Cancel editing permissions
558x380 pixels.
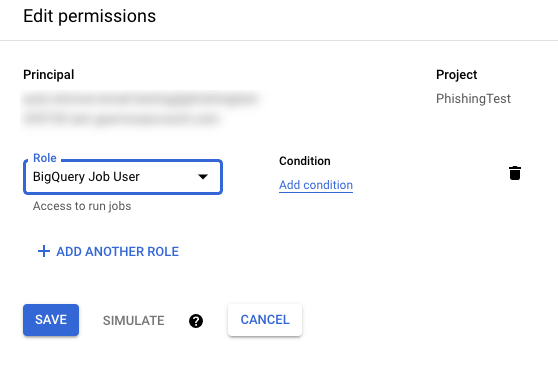[265, 320]
